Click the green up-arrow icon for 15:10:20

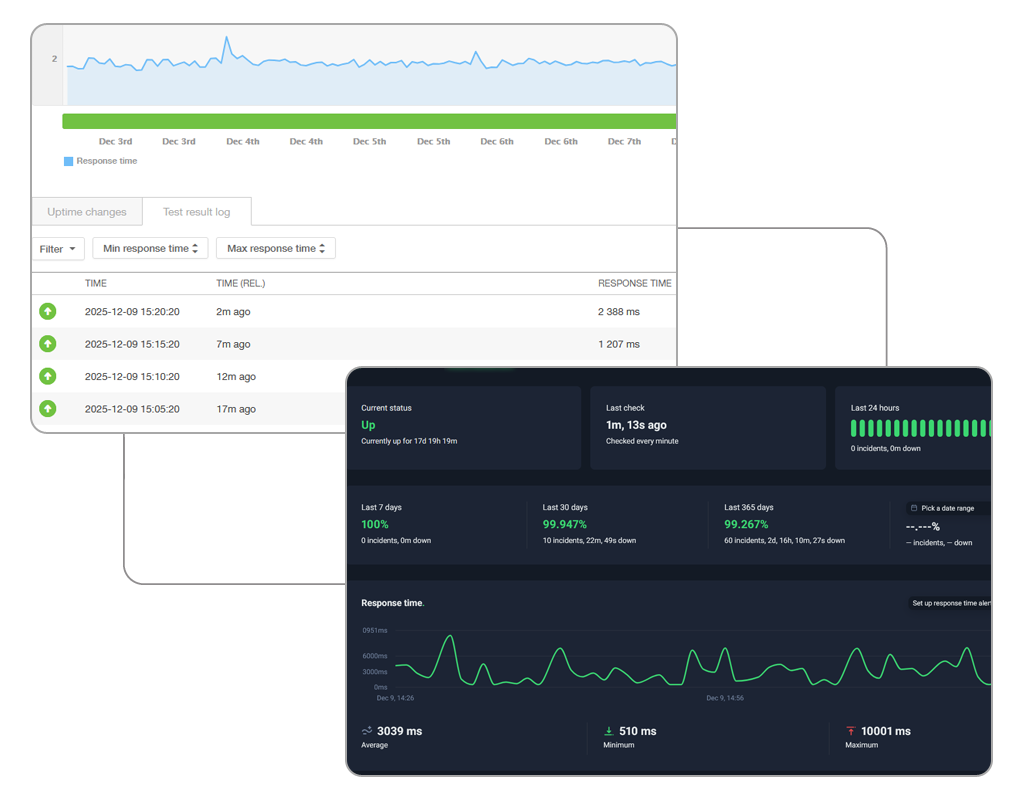pyautogui.click(x=47, y=376)
